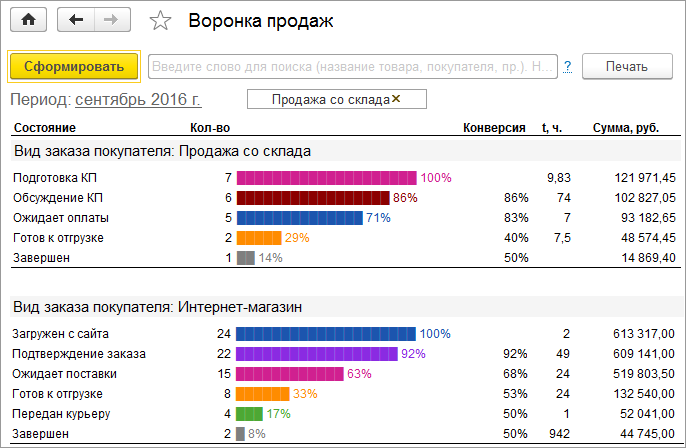This screenshot has width=686, height=448.
Task: Go forward with the right arrow
Action: [111, 20]
